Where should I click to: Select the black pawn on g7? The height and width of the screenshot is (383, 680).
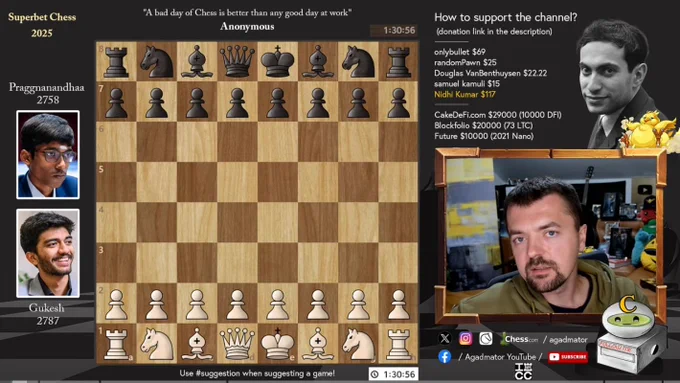(358, 103)
